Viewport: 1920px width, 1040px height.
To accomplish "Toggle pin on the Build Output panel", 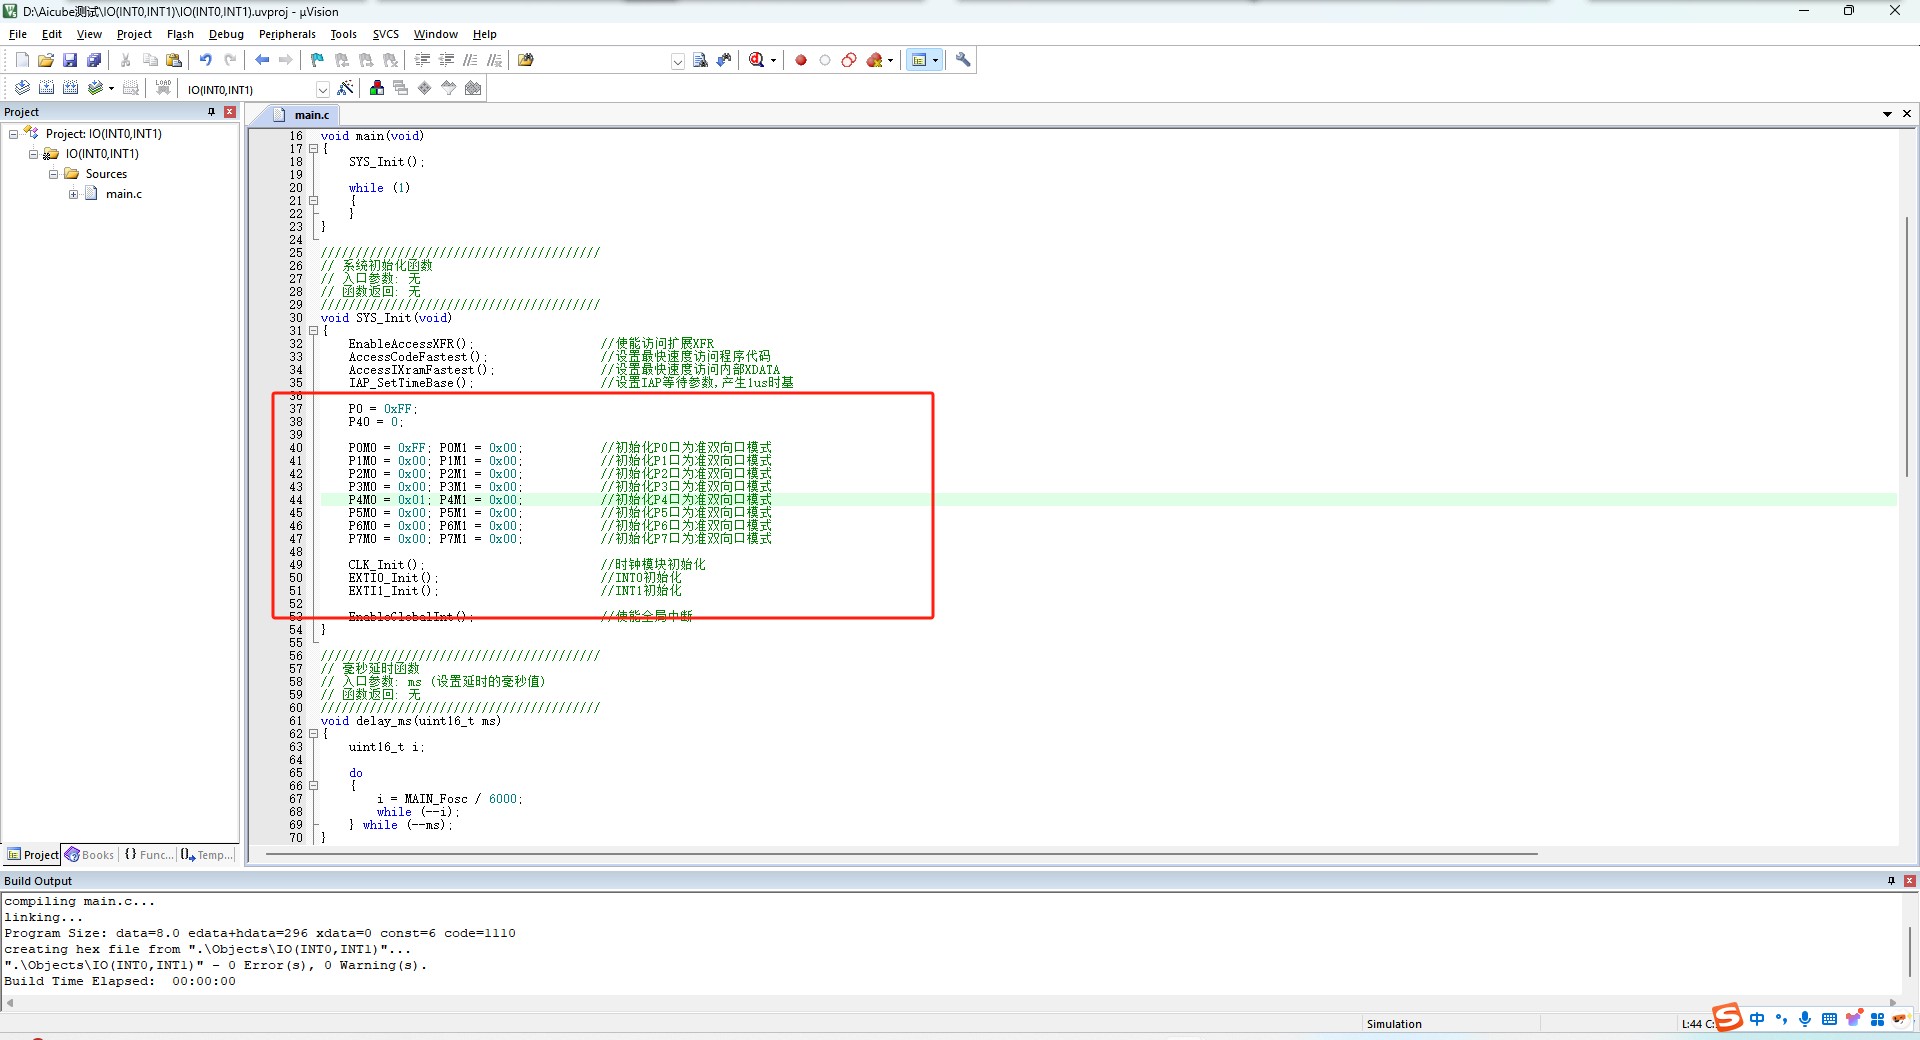I will pyautogui.click(x=1891, y=881).
